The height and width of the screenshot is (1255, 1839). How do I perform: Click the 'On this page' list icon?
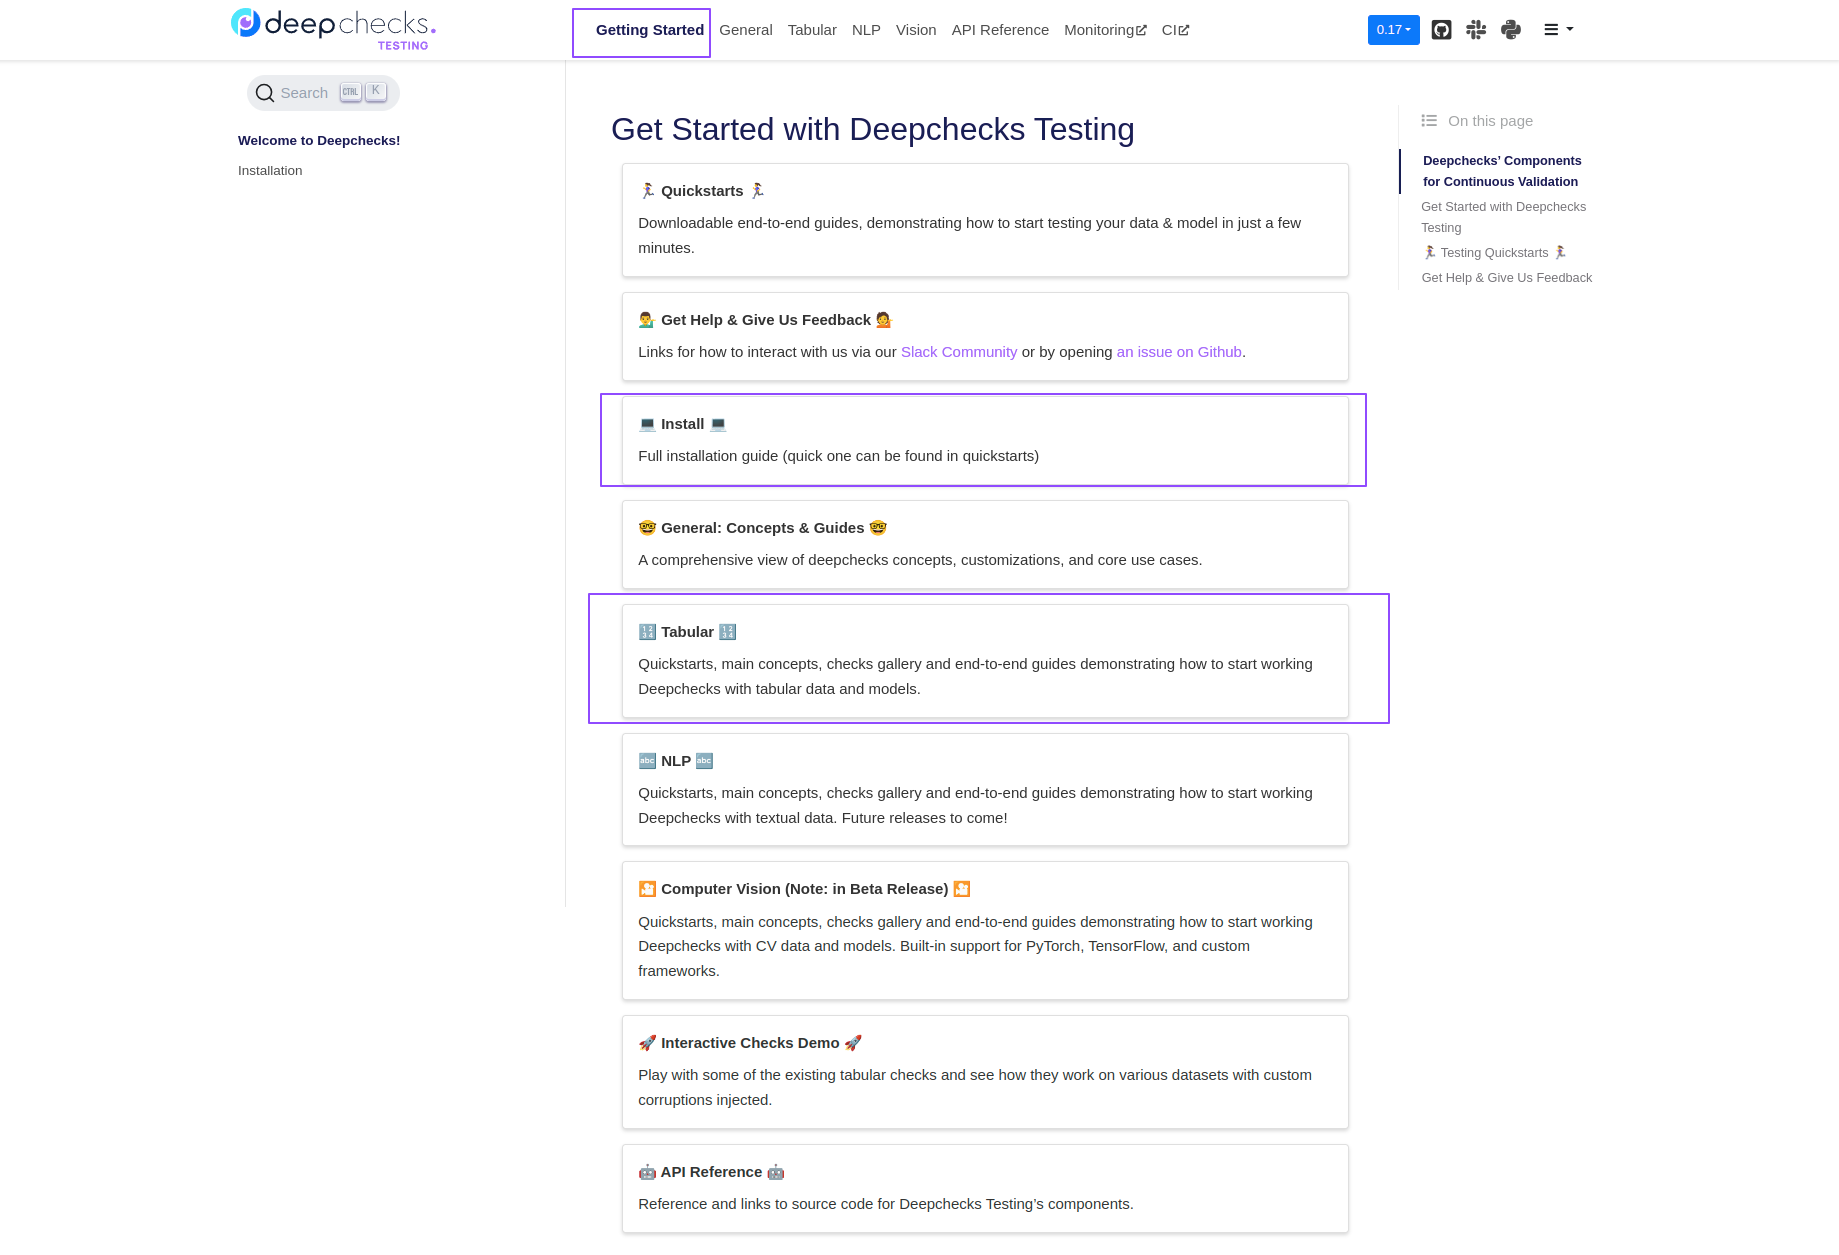[1429, 121]
